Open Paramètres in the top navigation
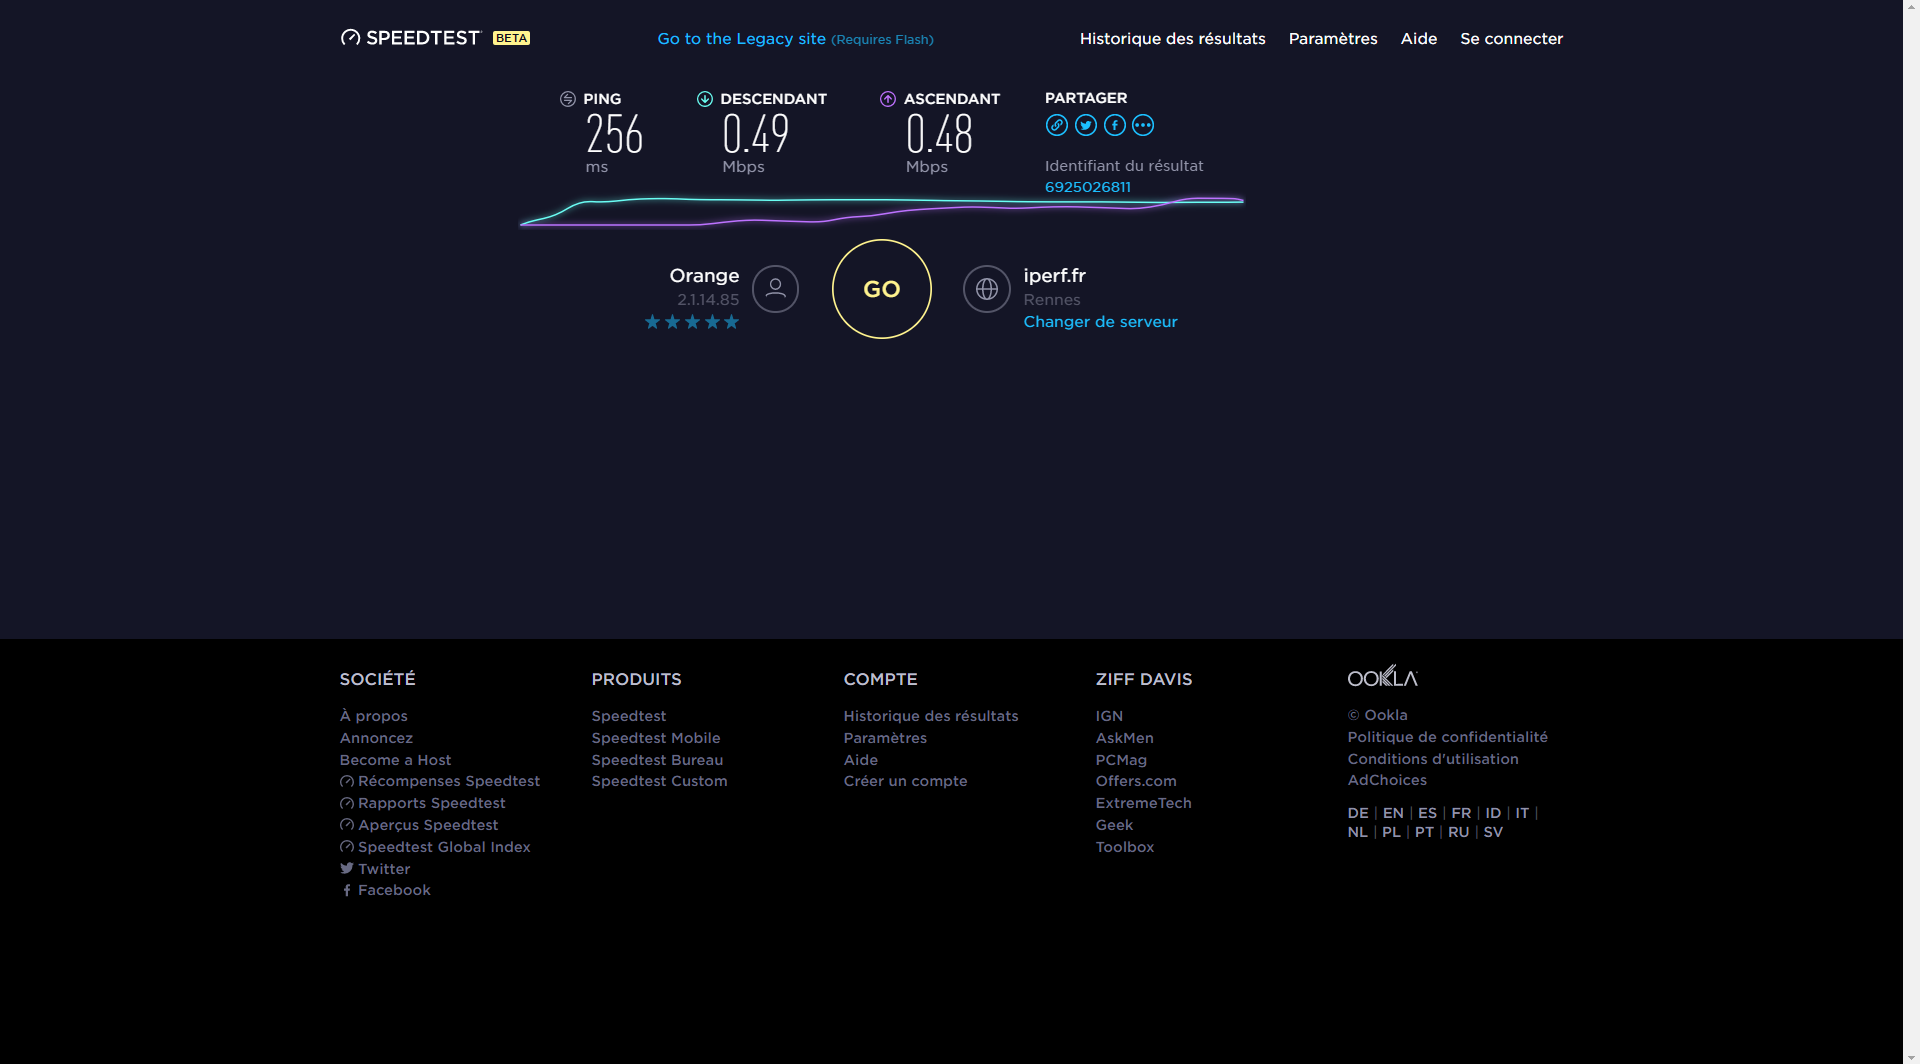The image size is (1920, 1064). click(x=1332, y=39)
